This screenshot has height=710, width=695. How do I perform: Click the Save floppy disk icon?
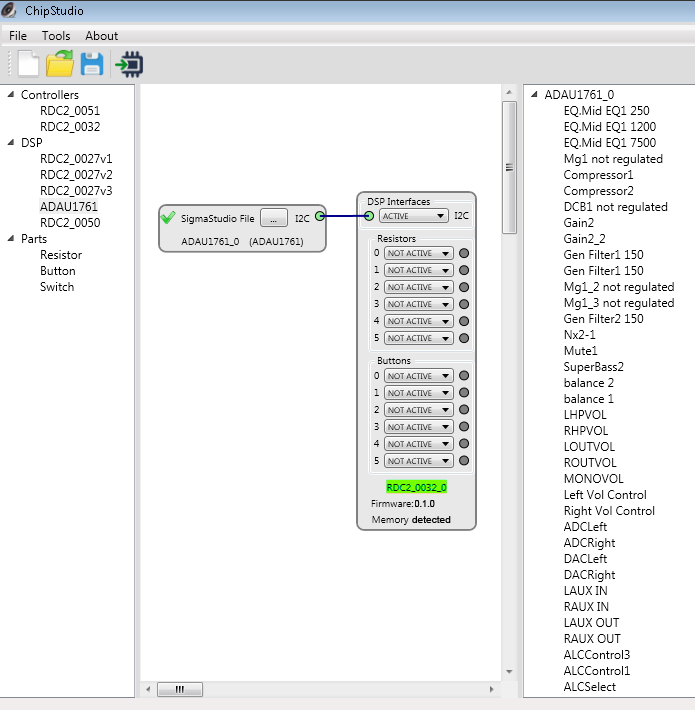point(92,65)
